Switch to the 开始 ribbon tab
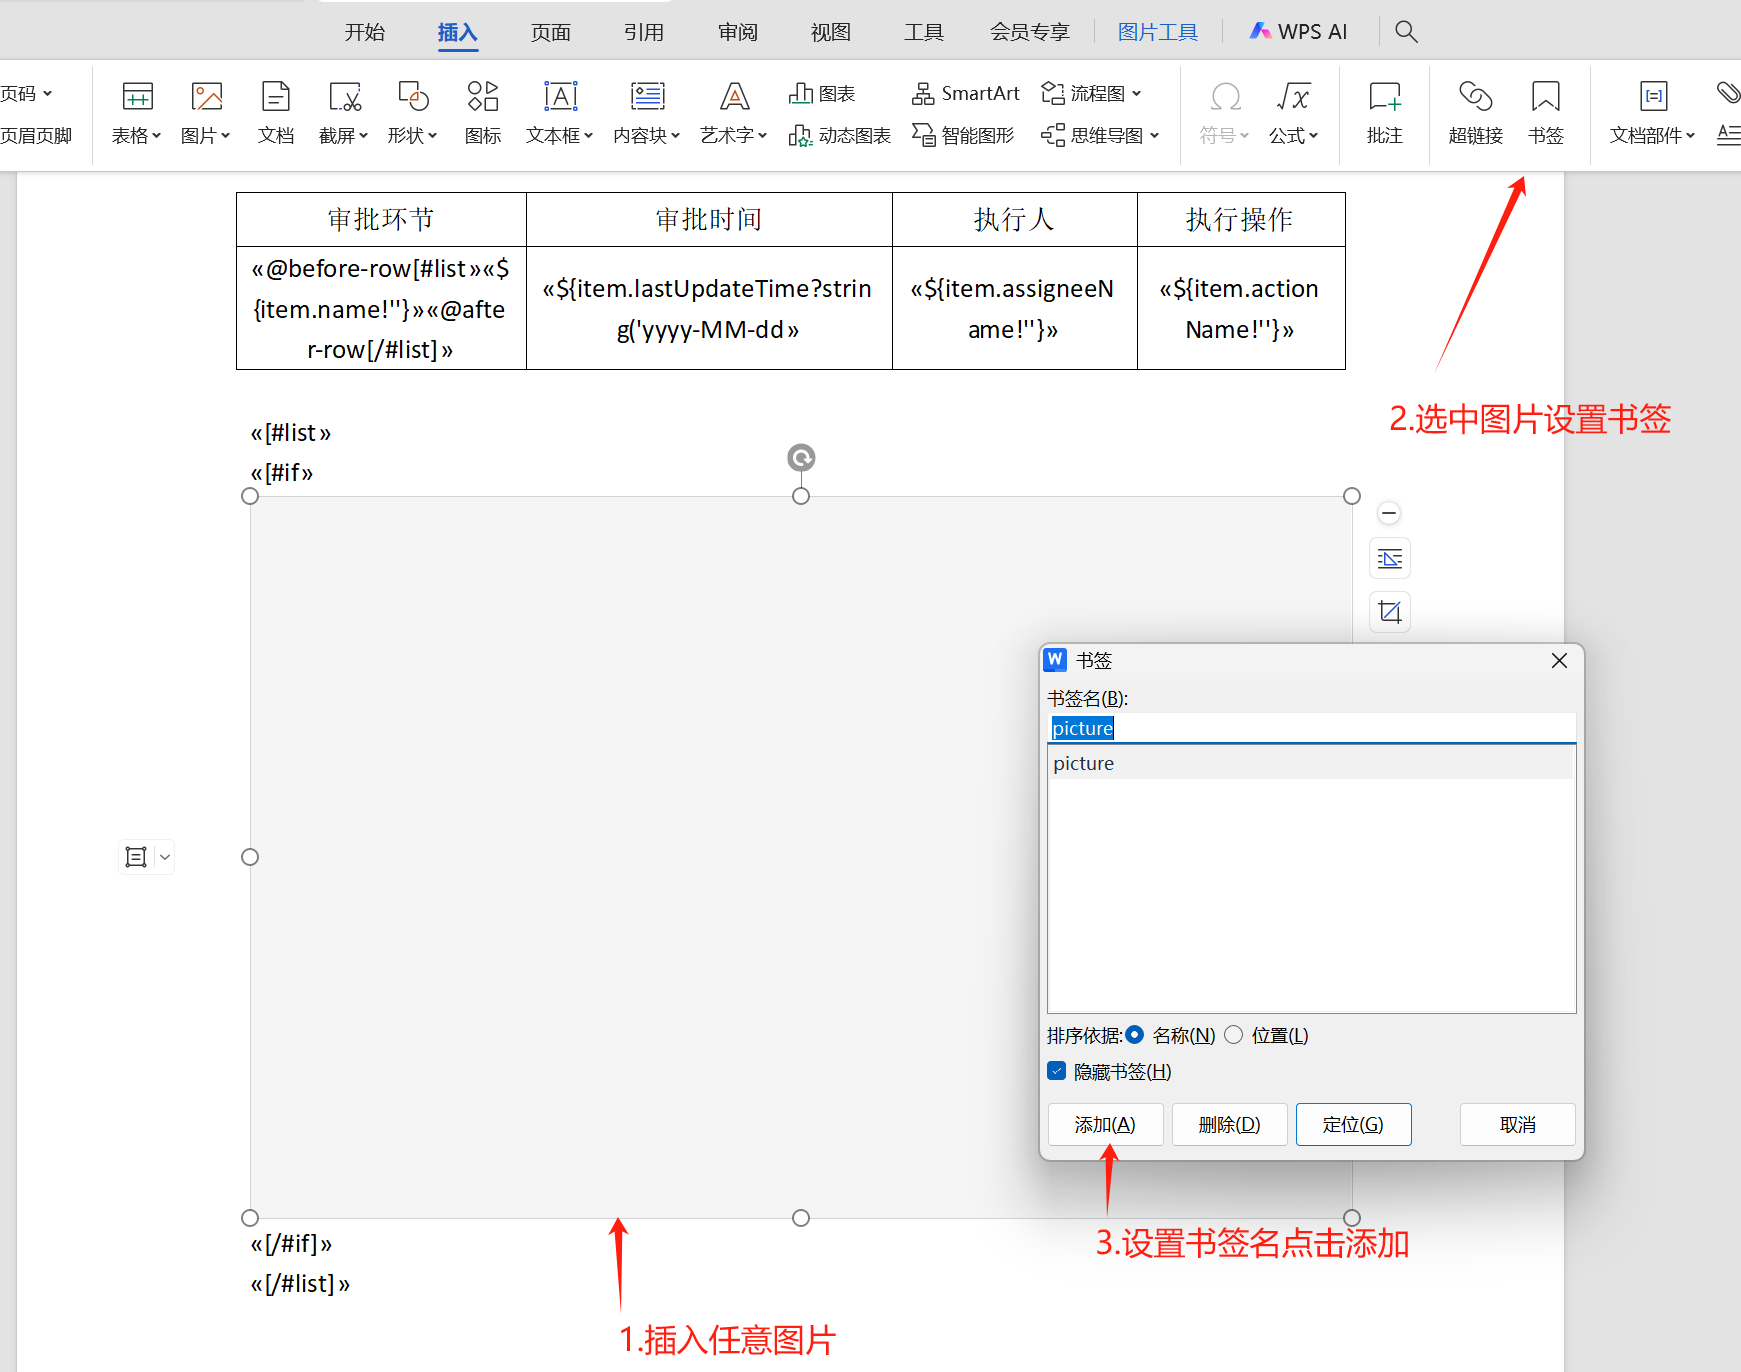The width and height of the screenshot is (1741, 1372). pos(364,31)
